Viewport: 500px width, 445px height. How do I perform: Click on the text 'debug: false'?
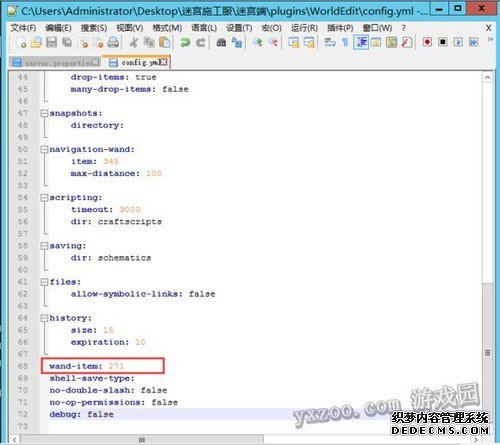81,414
